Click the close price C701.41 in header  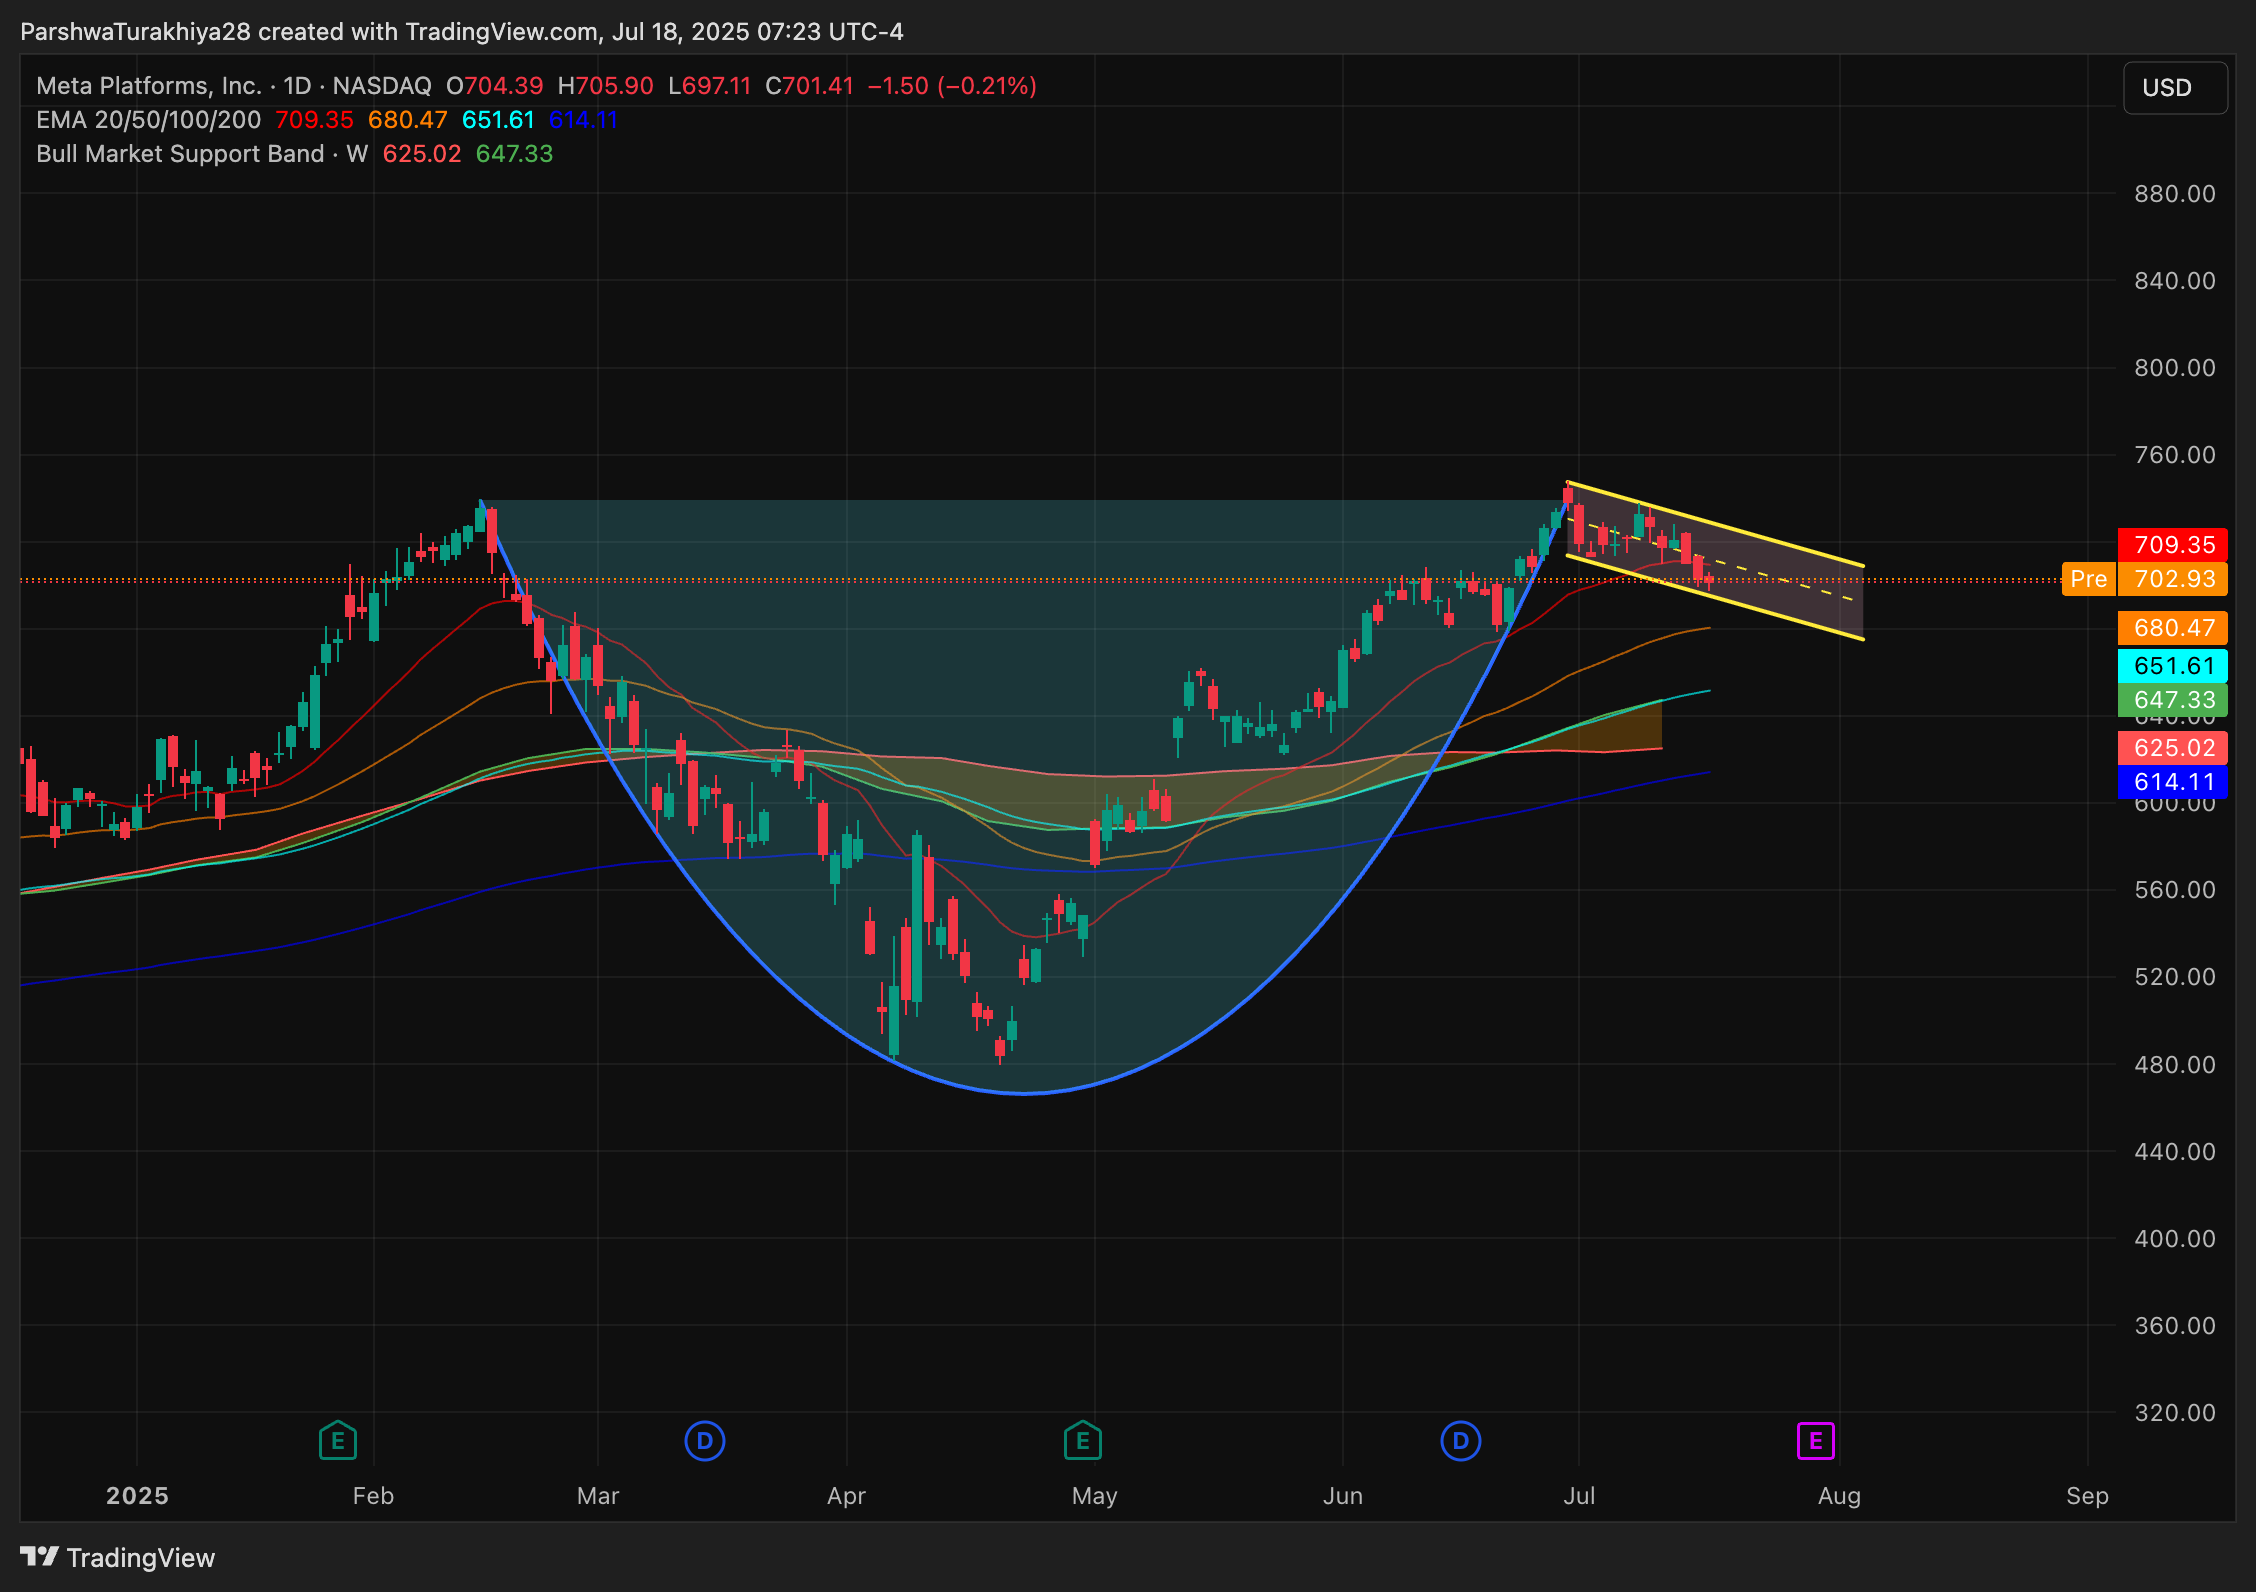click(x=809, y=86)
